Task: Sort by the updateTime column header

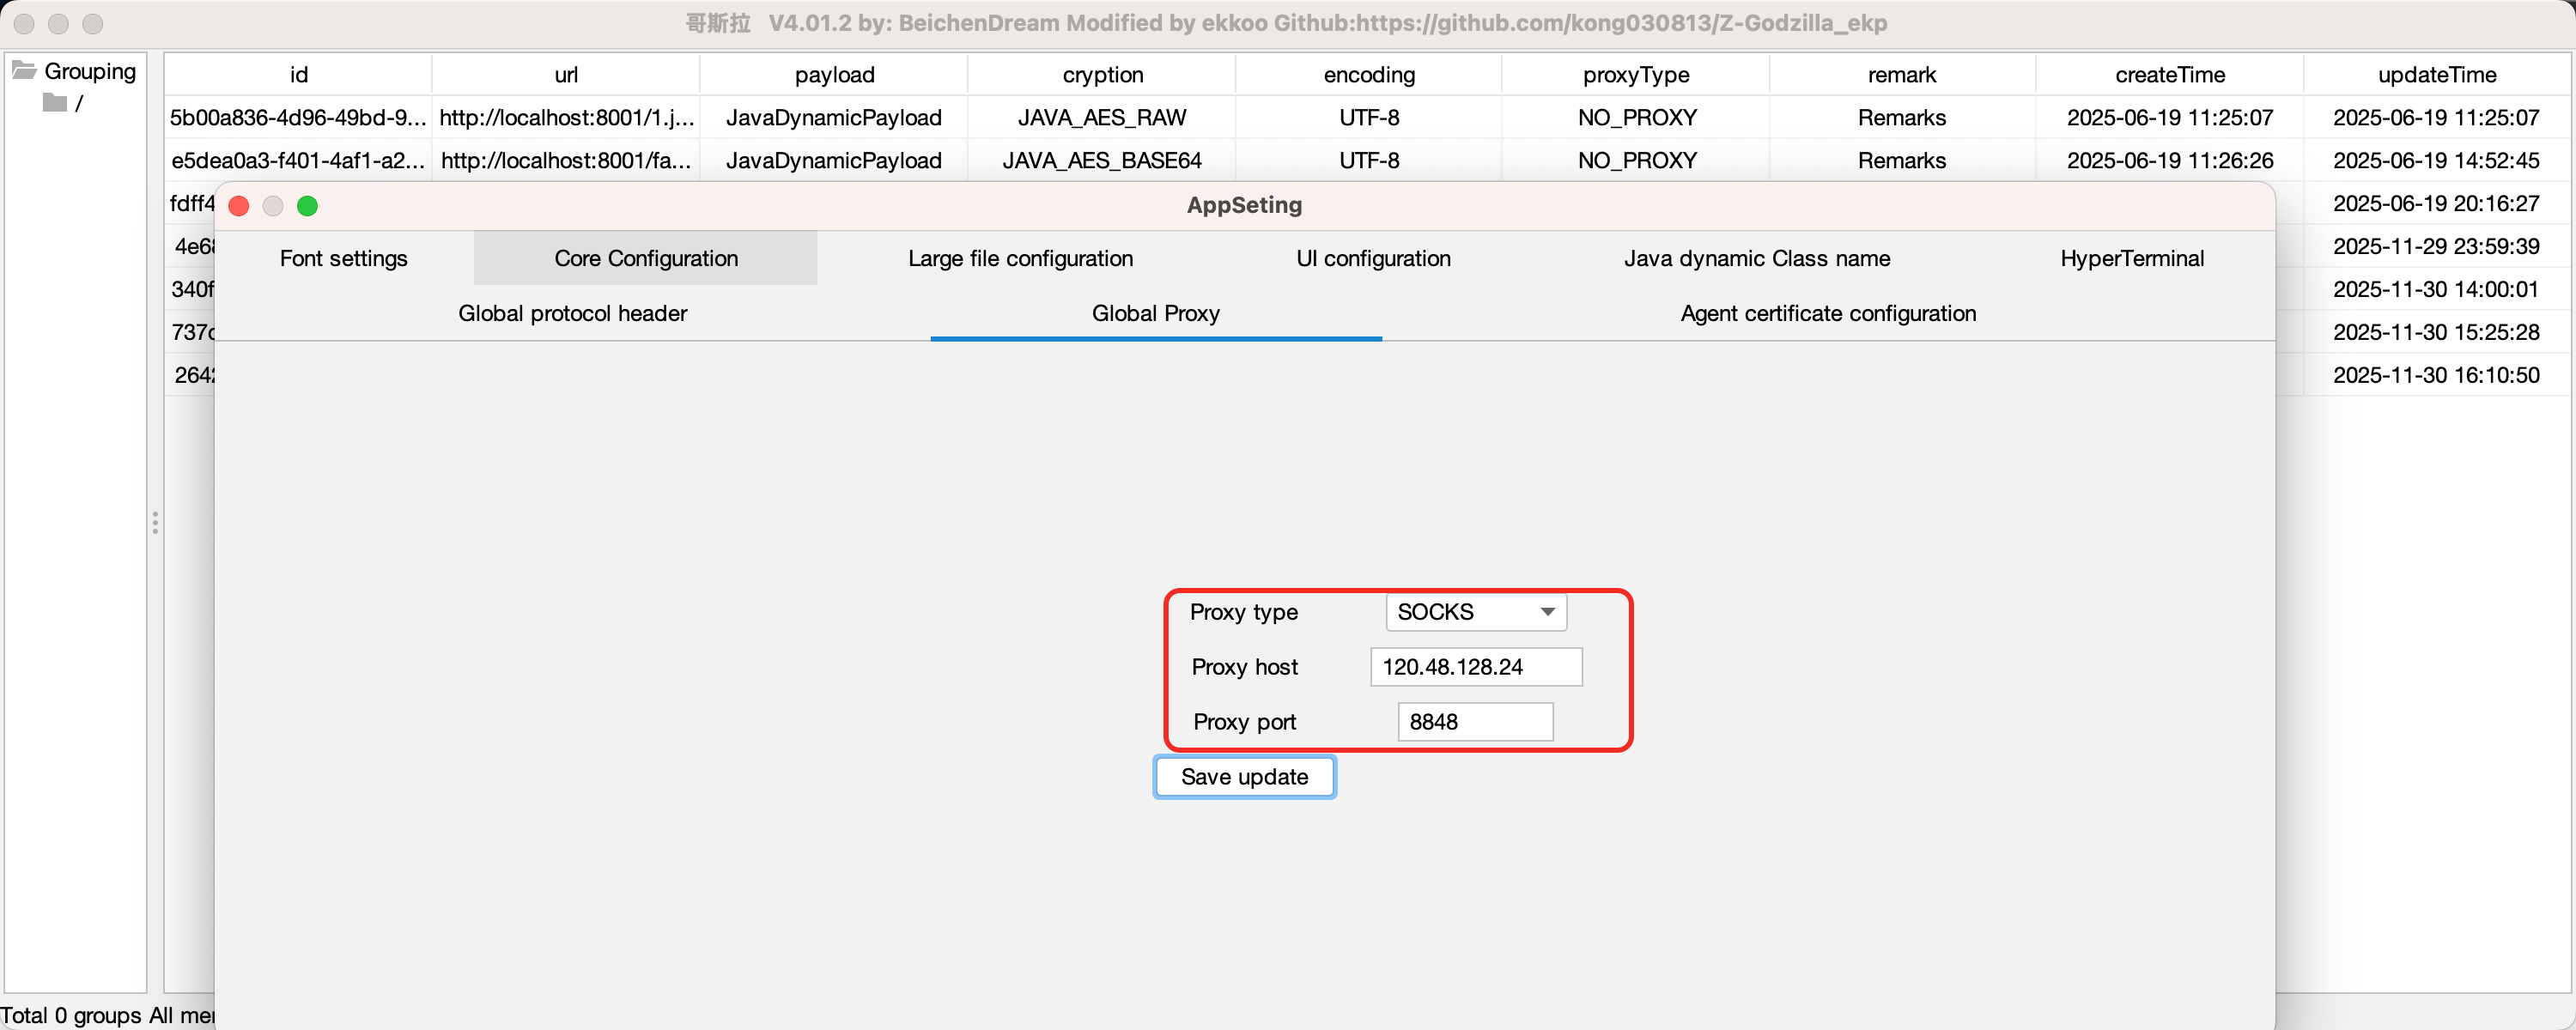Action: [2436, 75]
